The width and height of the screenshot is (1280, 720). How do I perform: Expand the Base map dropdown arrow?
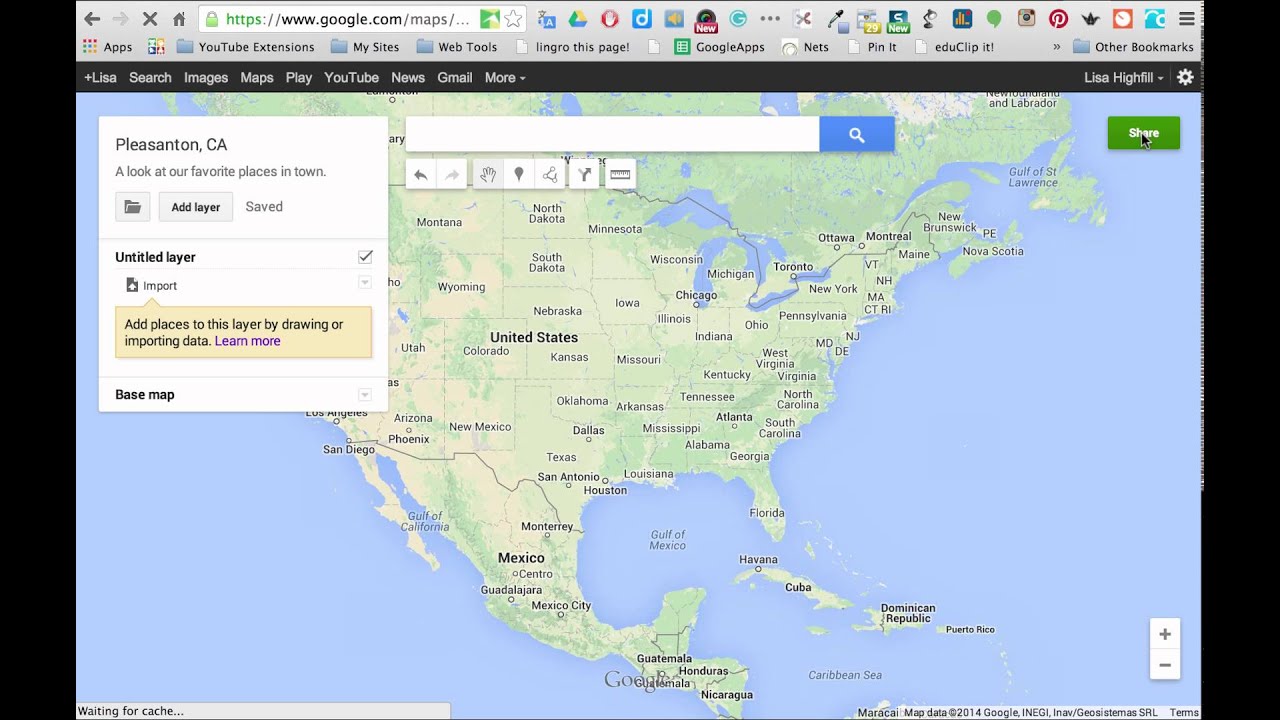click(365, 395)
